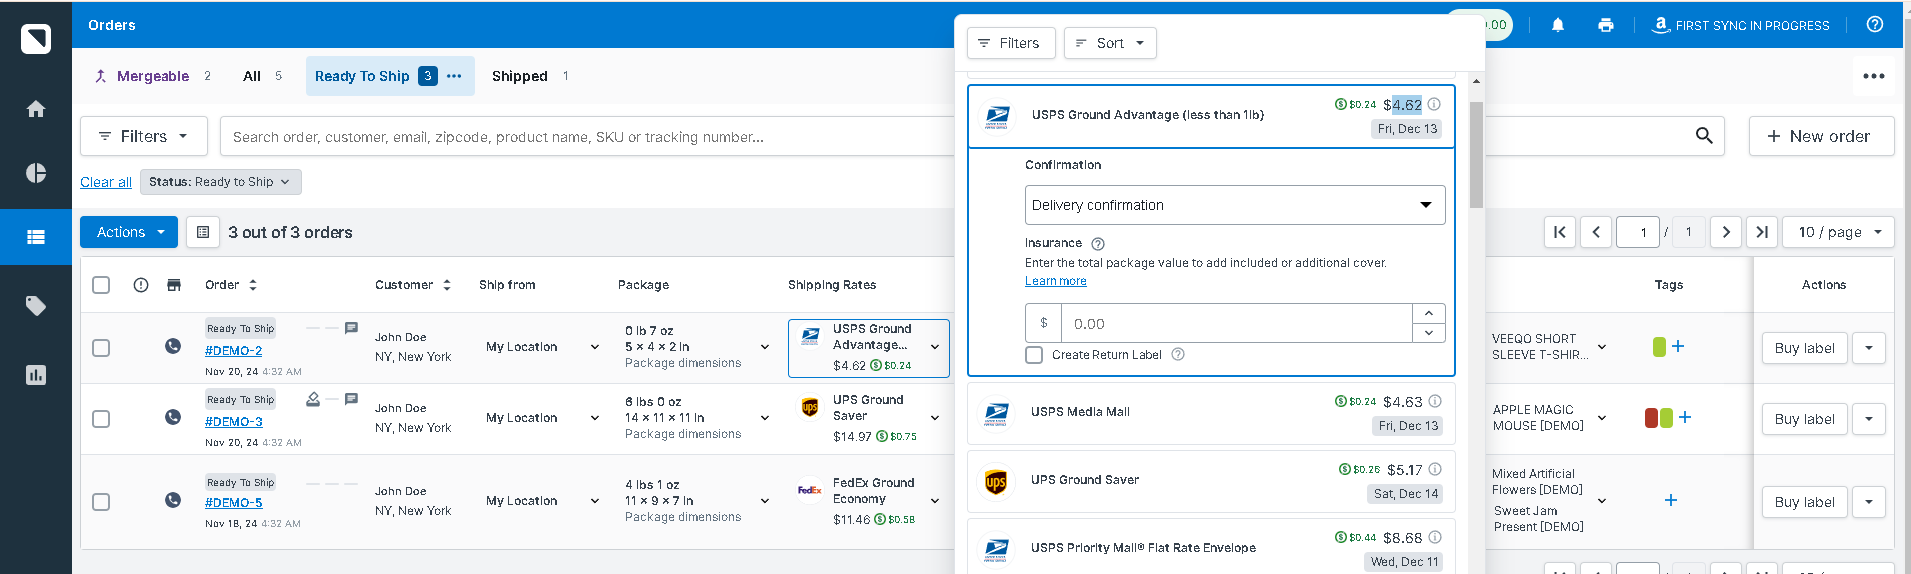The image size is (1911, 574).
Task: Tick the select-all orders checkbox
Action: point(101,285)
